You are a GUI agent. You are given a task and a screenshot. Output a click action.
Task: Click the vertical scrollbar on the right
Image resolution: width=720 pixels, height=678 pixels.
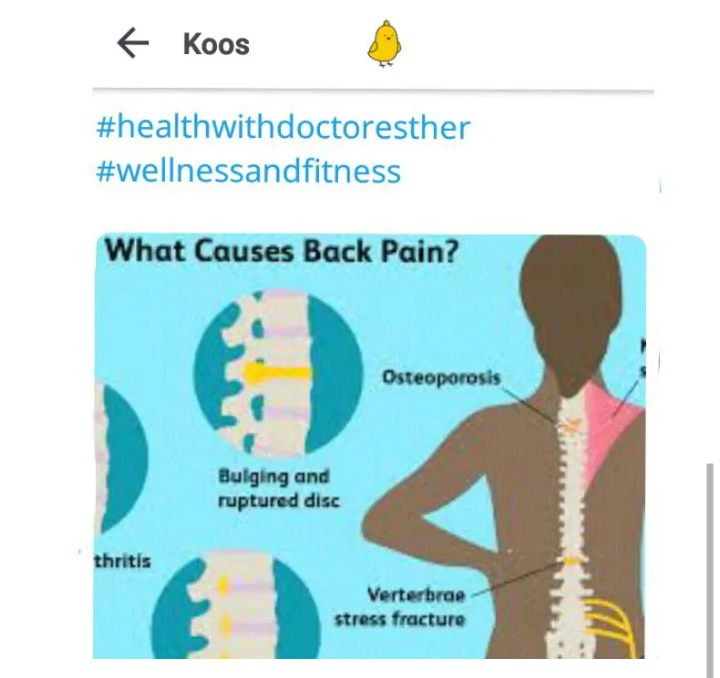(710, 569)
